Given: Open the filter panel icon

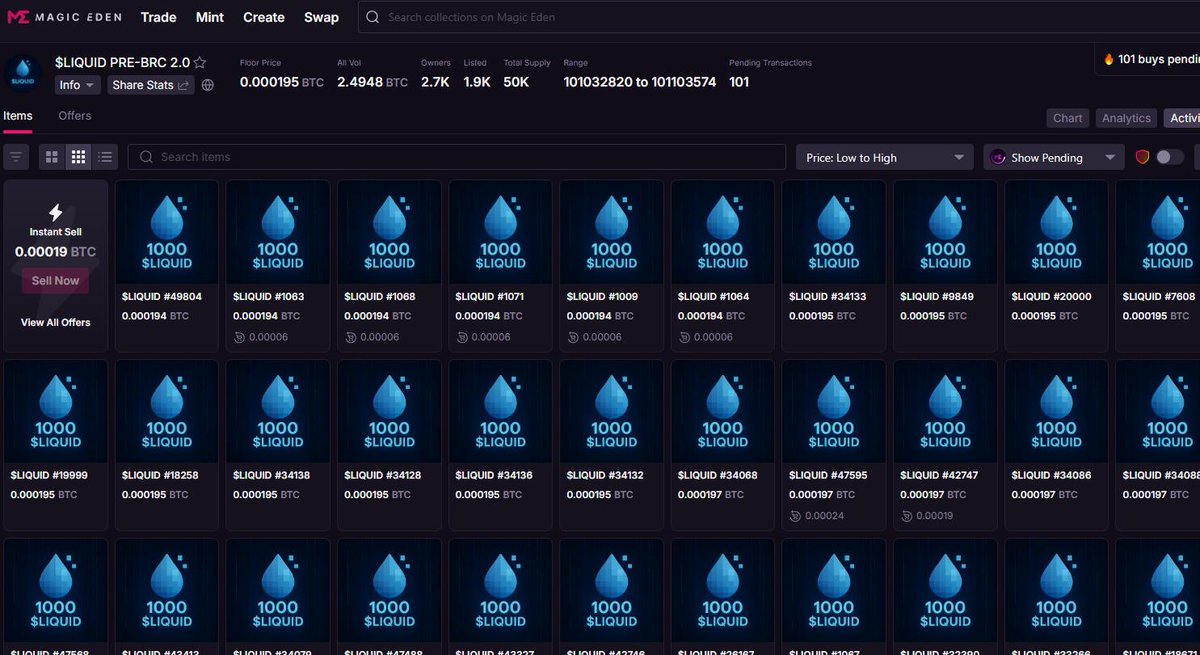Looking at the screenshot, I should tap(15, 157).
